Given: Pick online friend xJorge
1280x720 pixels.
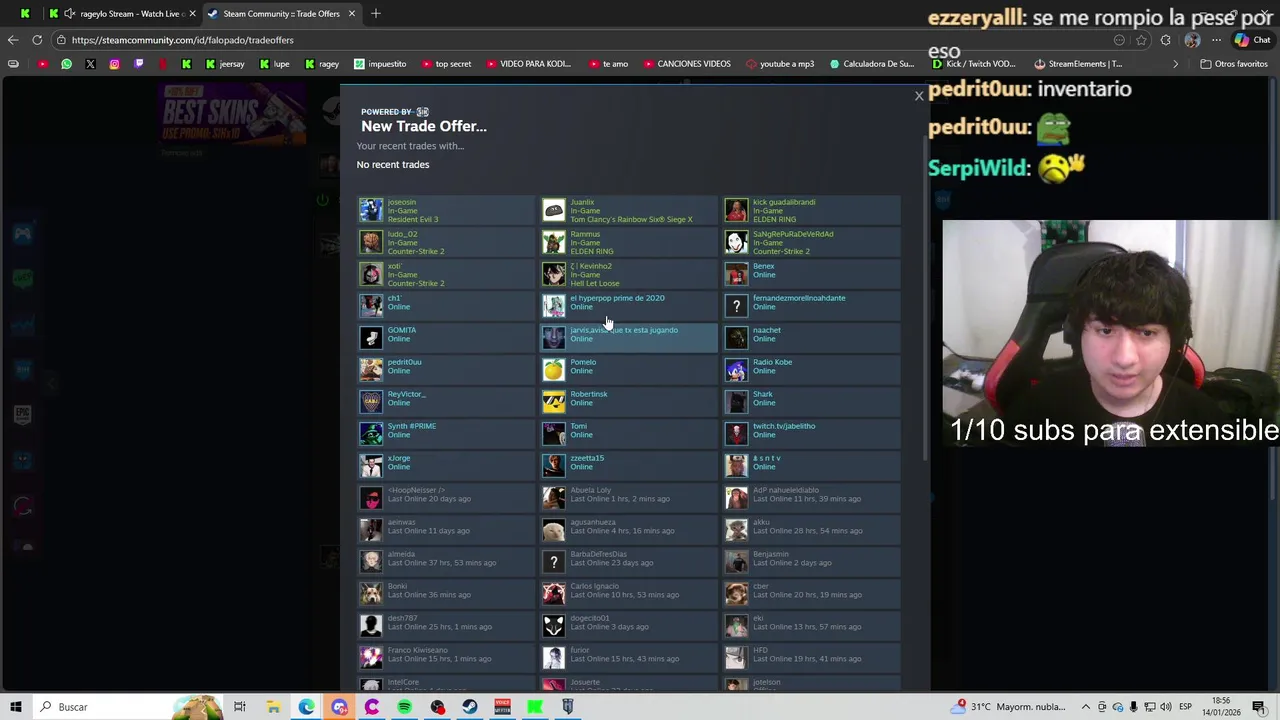Looking at the screenshot, I should pyautogui.click(x=447, y=467).
